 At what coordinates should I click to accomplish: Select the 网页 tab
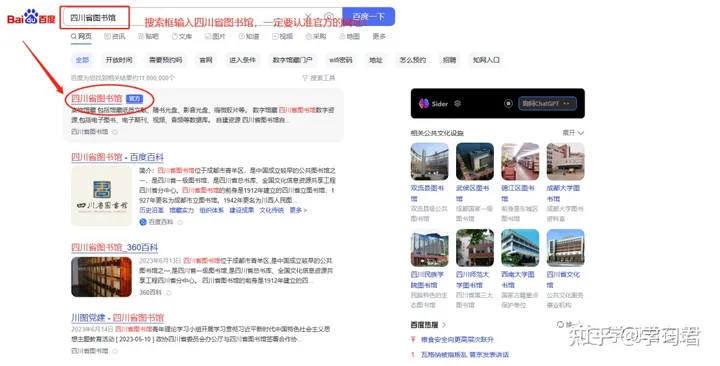(x=81, y=36)
